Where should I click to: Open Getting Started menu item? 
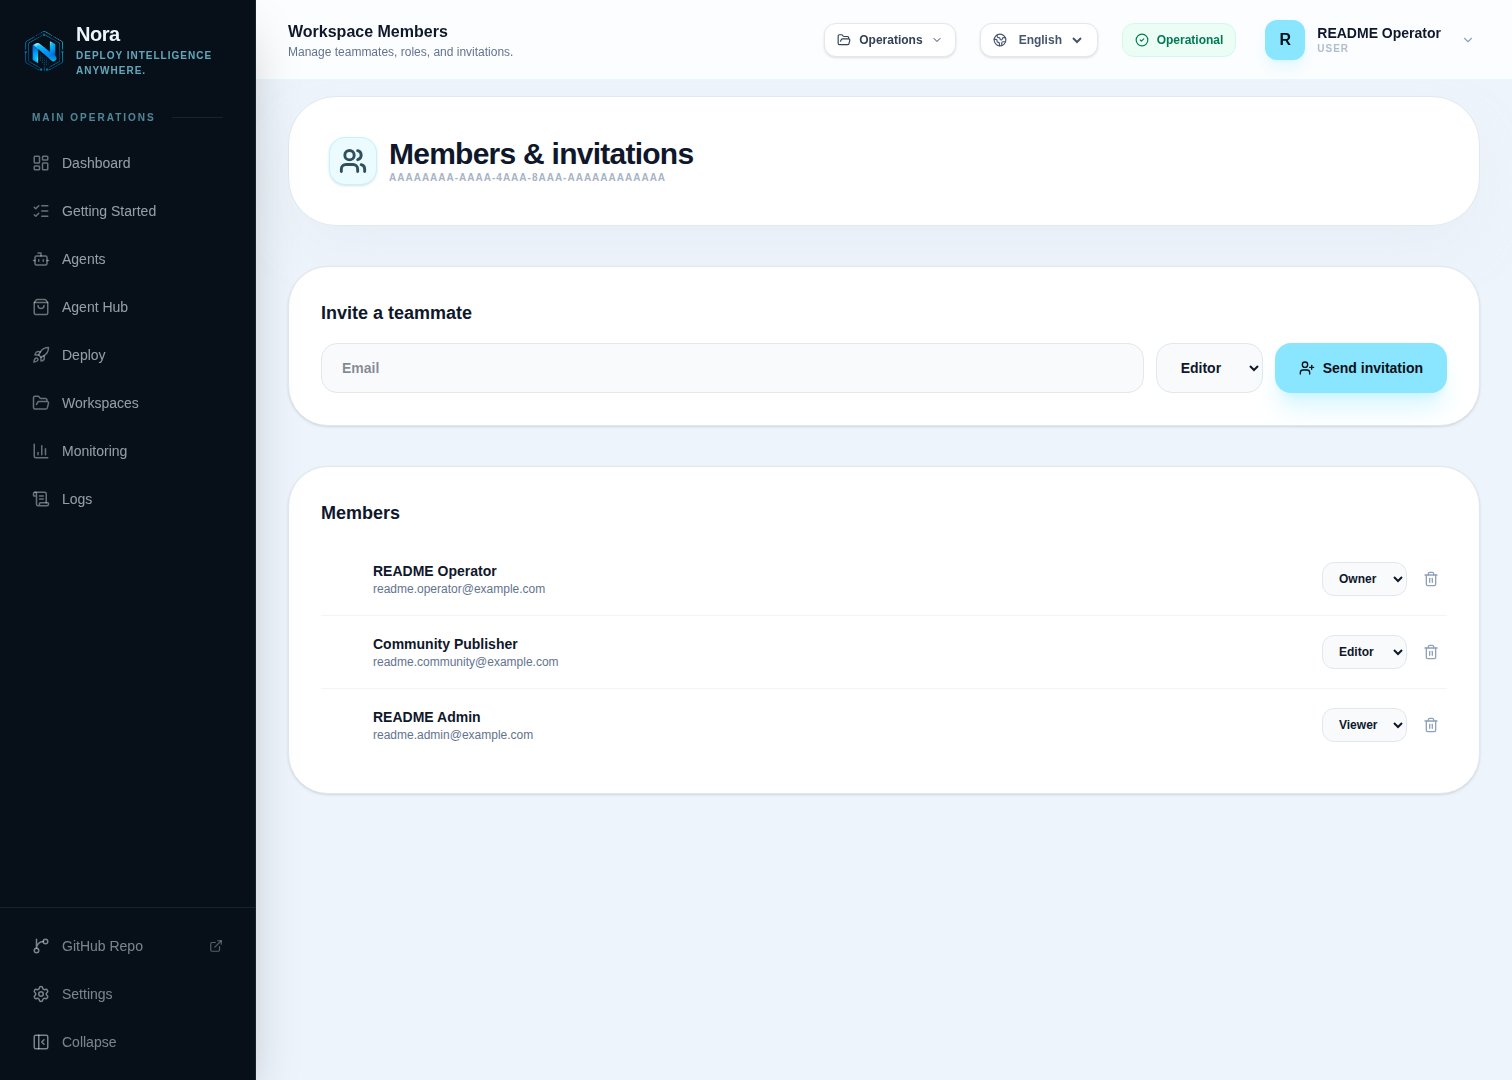(x=128, y=211)
